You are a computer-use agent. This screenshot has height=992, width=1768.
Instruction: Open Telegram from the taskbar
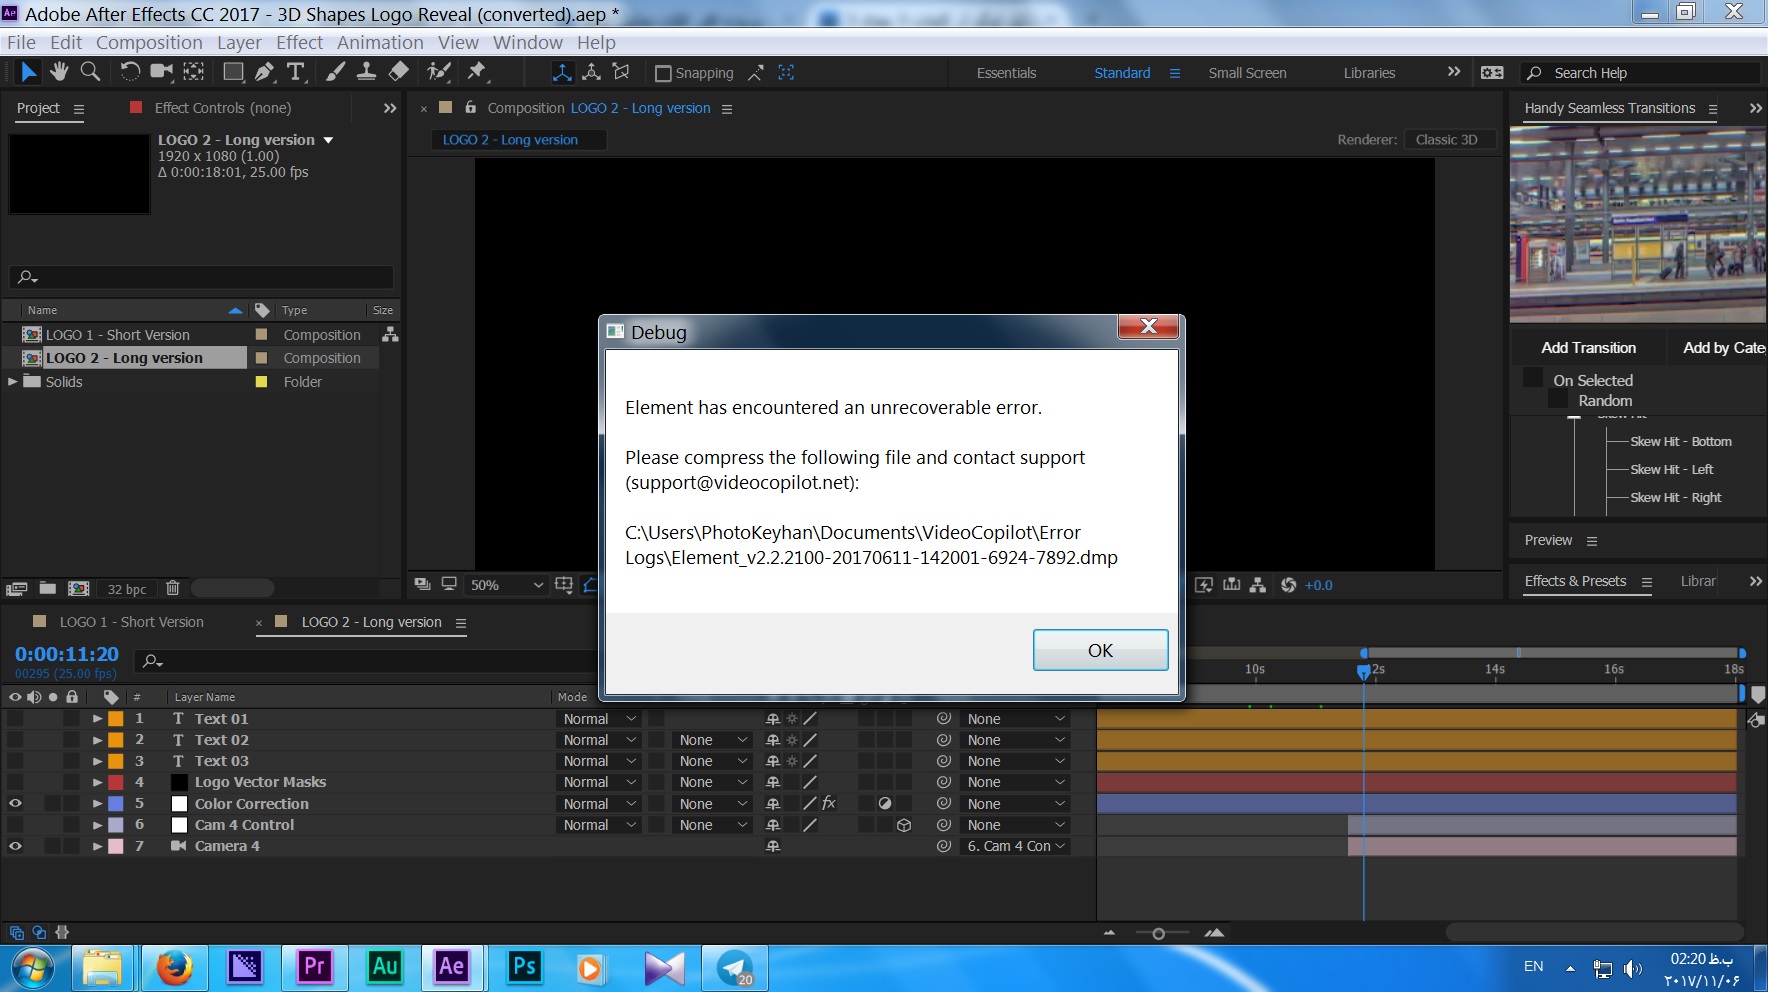[735, 967]
